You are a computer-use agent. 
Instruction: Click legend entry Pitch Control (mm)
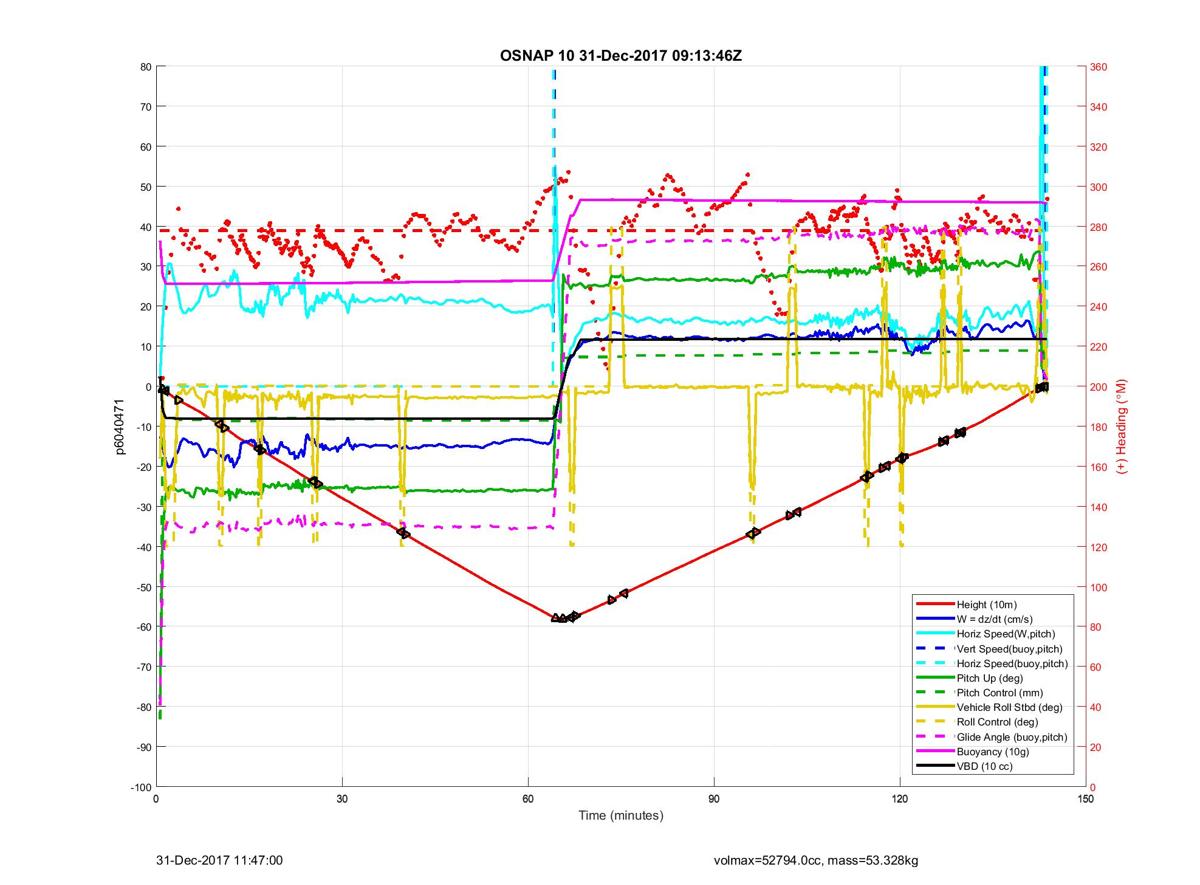tap(1001, 693)
